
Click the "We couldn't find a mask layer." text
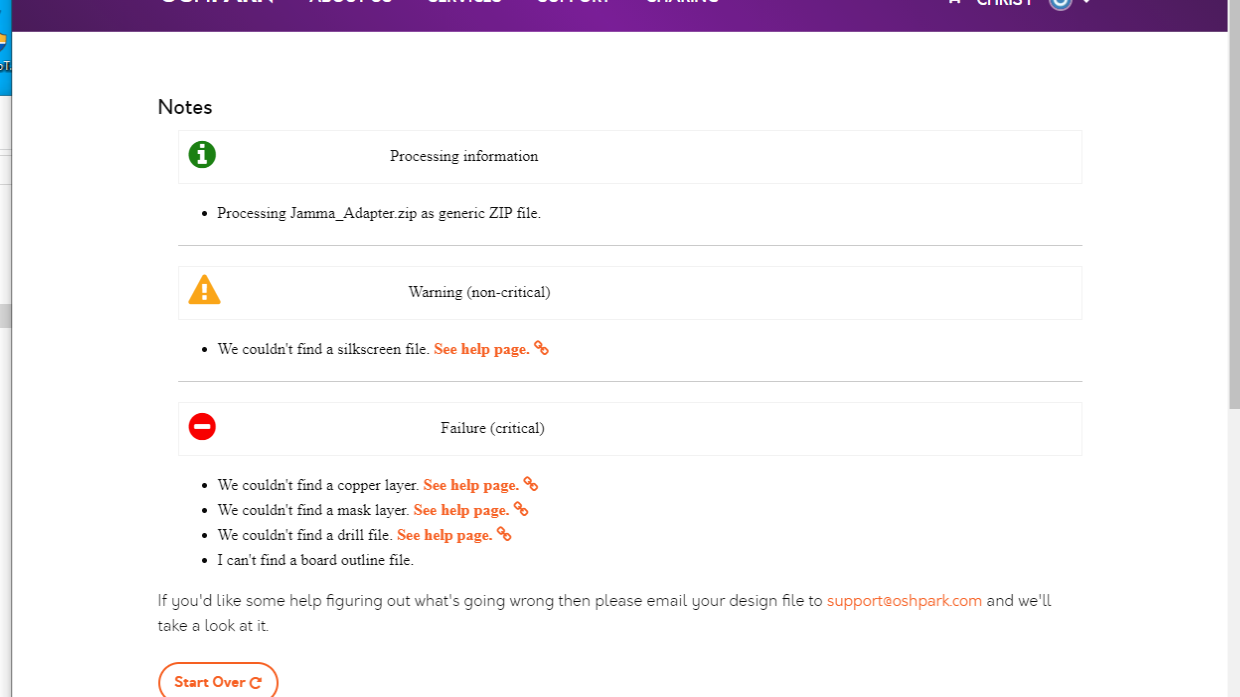pos(313,510)
